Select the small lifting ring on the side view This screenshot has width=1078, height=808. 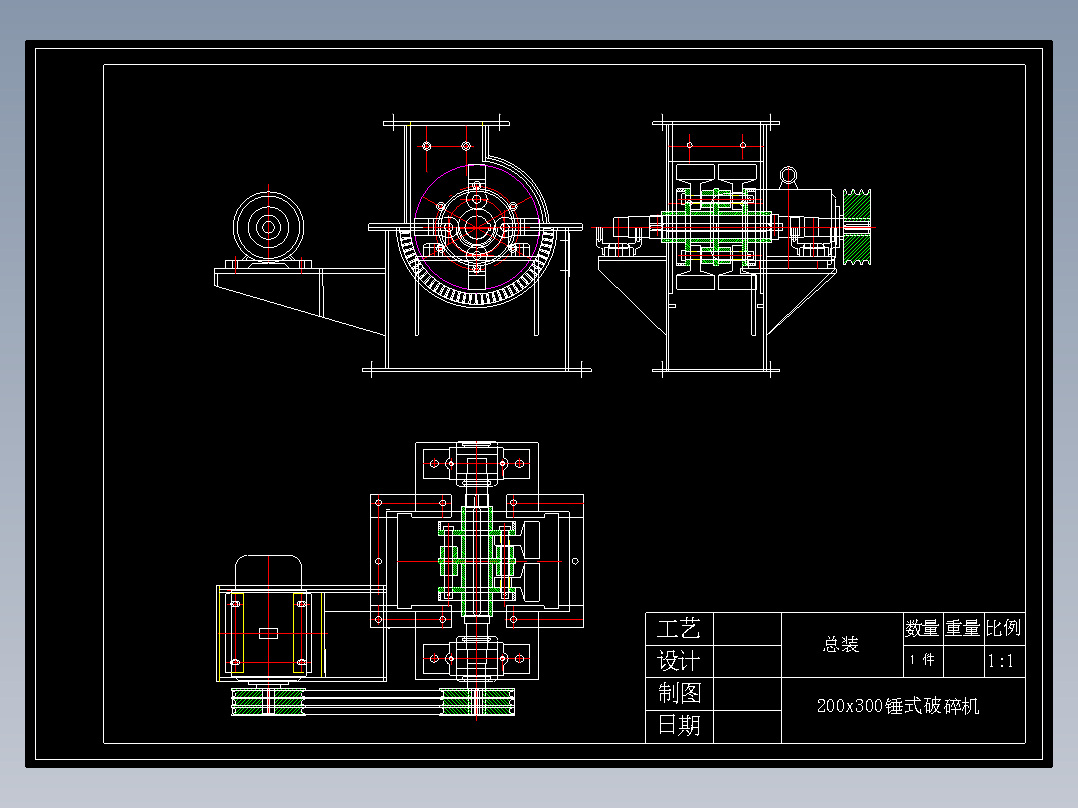pos(787,174)
